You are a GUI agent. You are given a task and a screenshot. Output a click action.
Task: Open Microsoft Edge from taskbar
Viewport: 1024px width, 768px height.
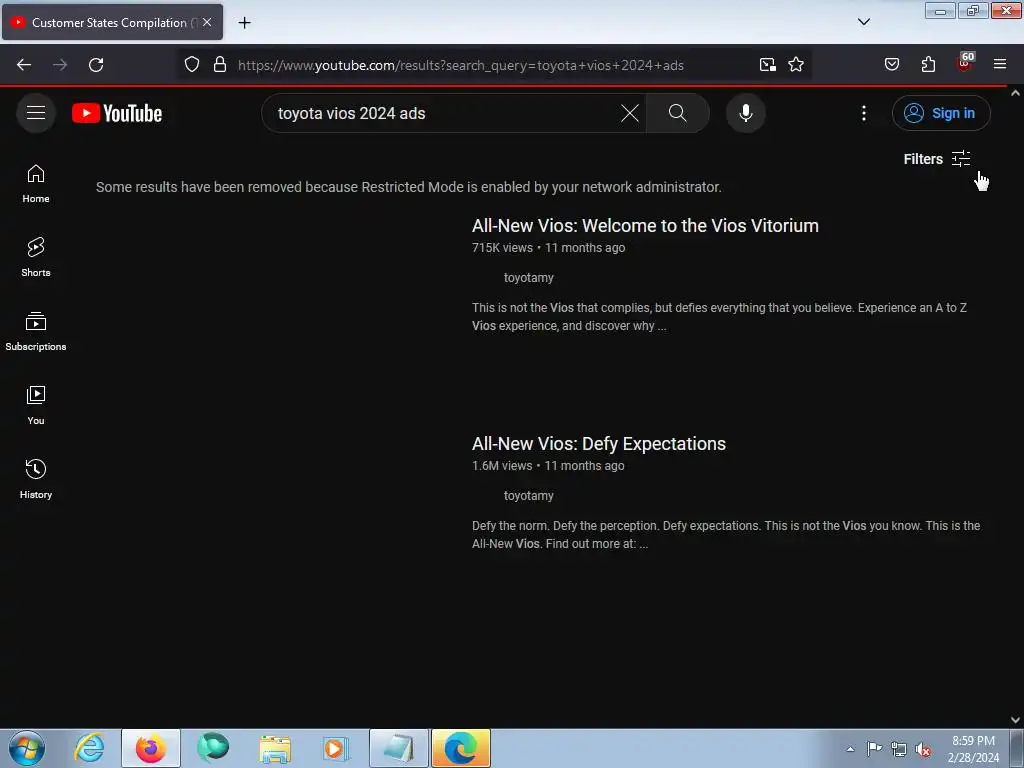[x=460, y=748]
